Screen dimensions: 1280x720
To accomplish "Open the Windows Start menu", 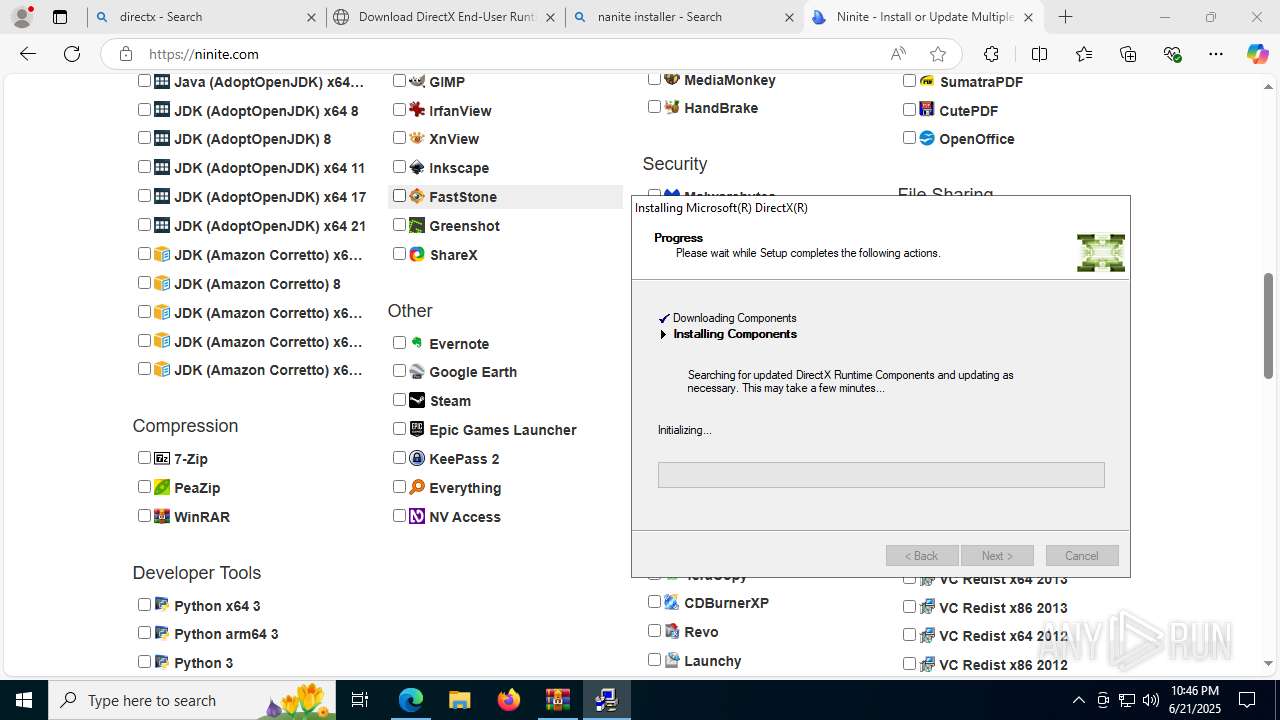I will coord(24,700).
